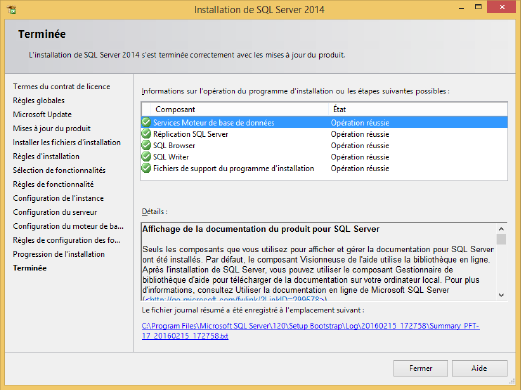Select the Services Moteur de base de données row
Image resolution: width=522 pixels, height=390 pixels.
[324, 122]
